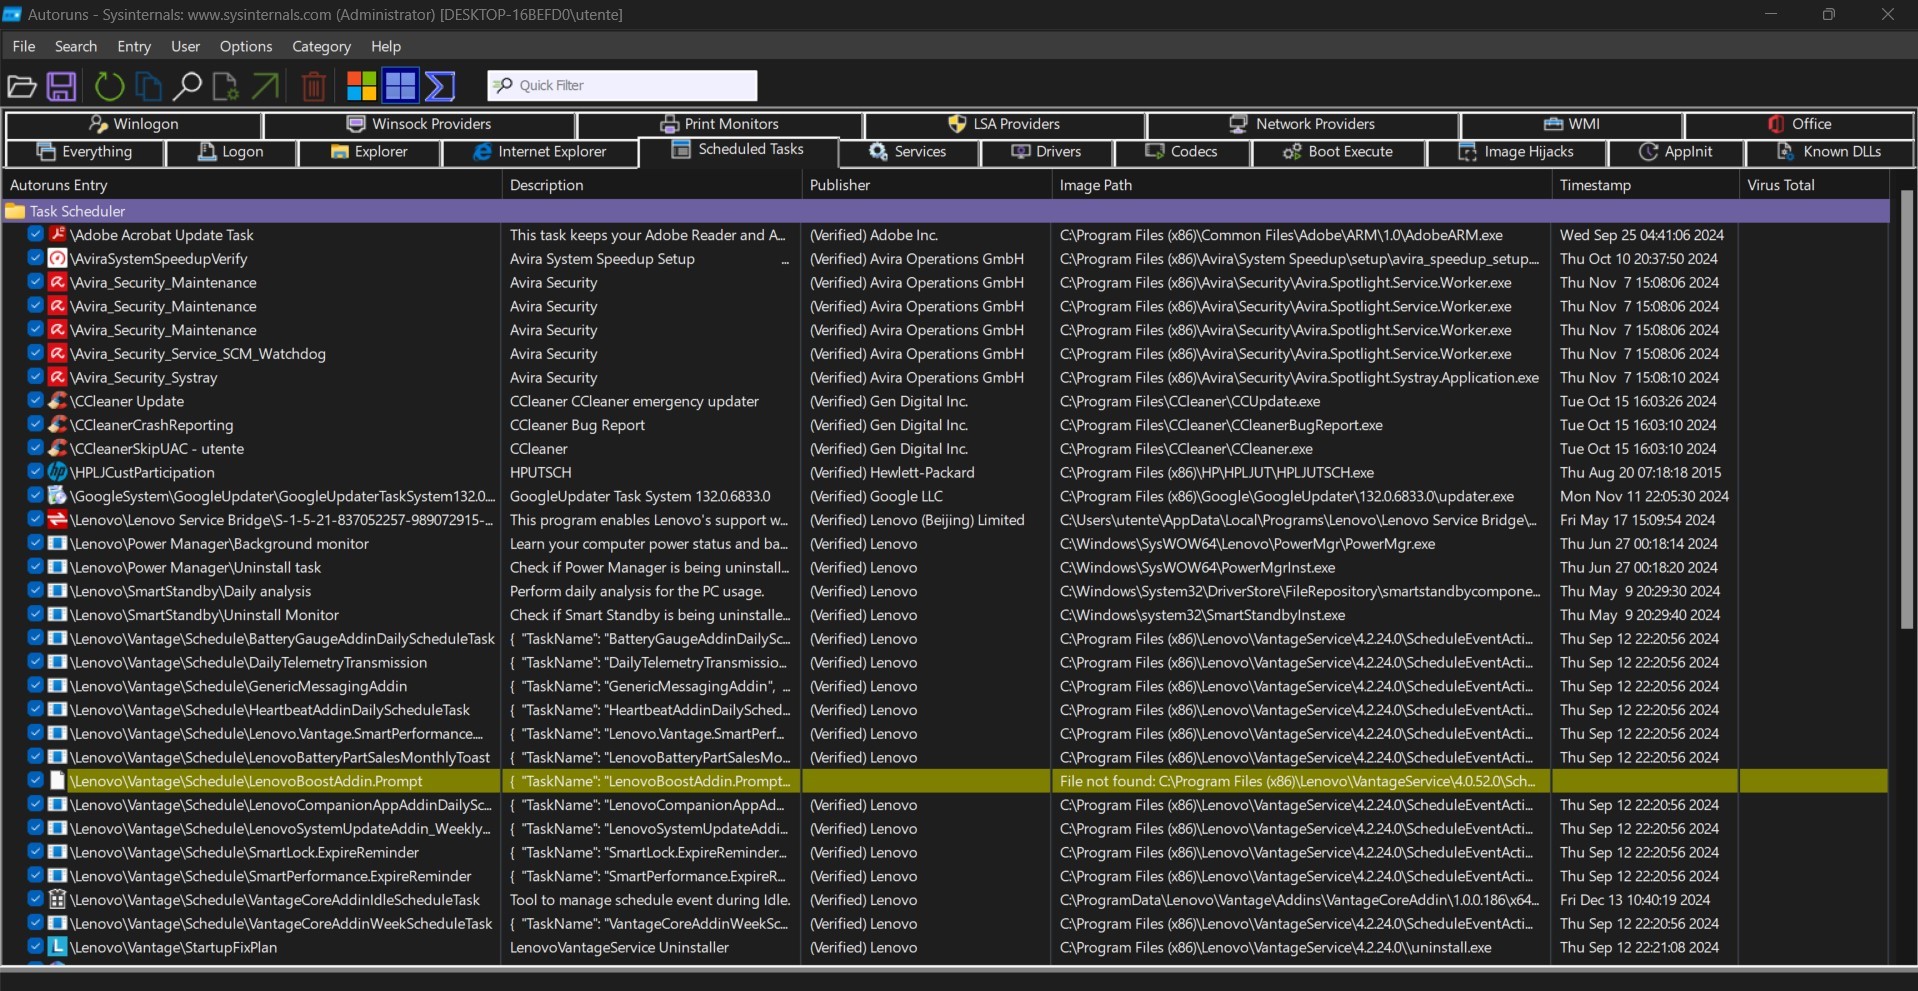
Task: Click the file-with-gear properties toolbar icon
Action: point(226,86)
